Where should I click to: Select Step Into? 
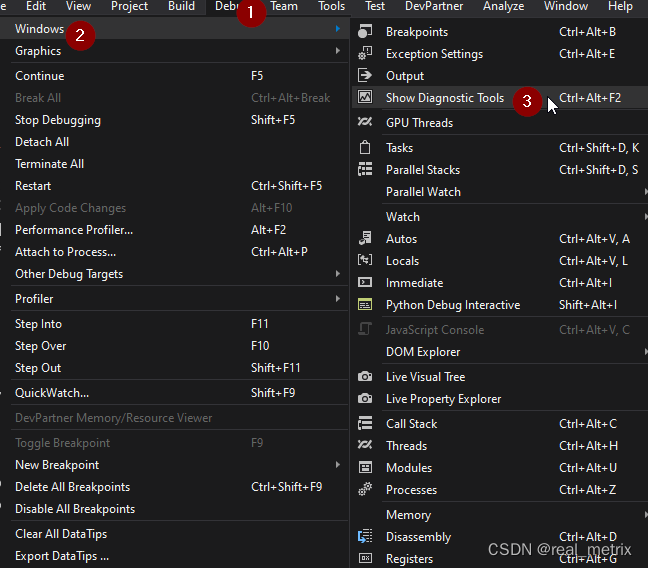coord(174,324)
